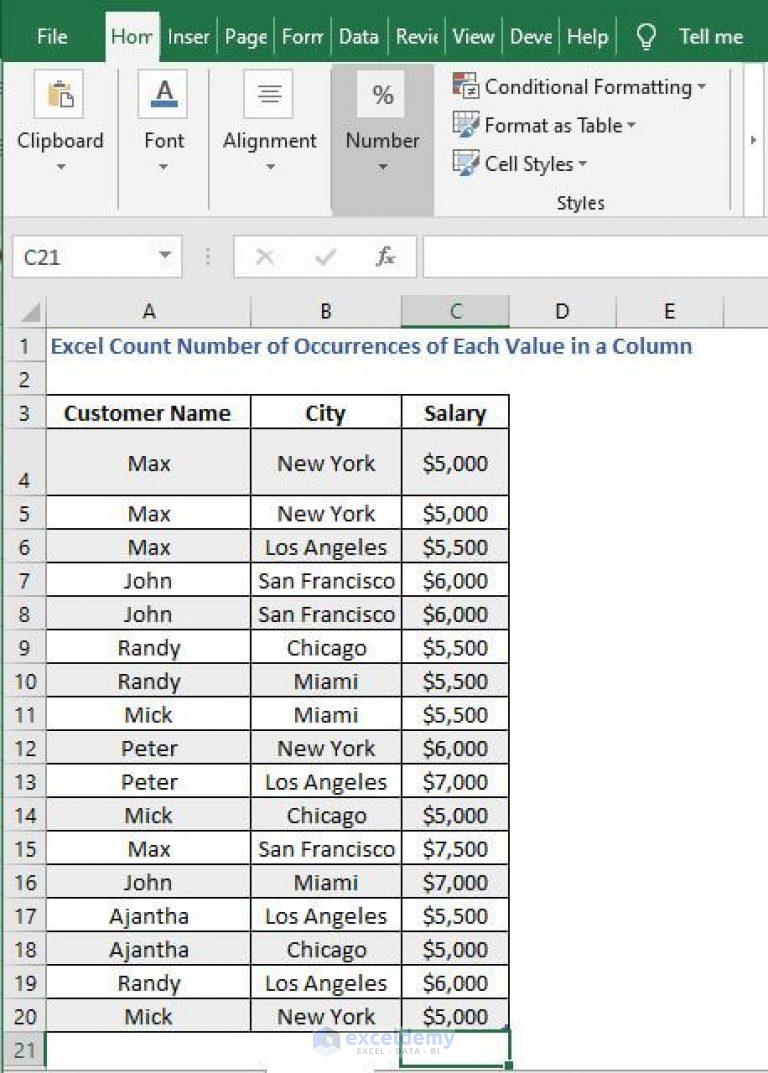Select column A header
The height and width of the screenshot is (1073, 768).
[149, 312]
